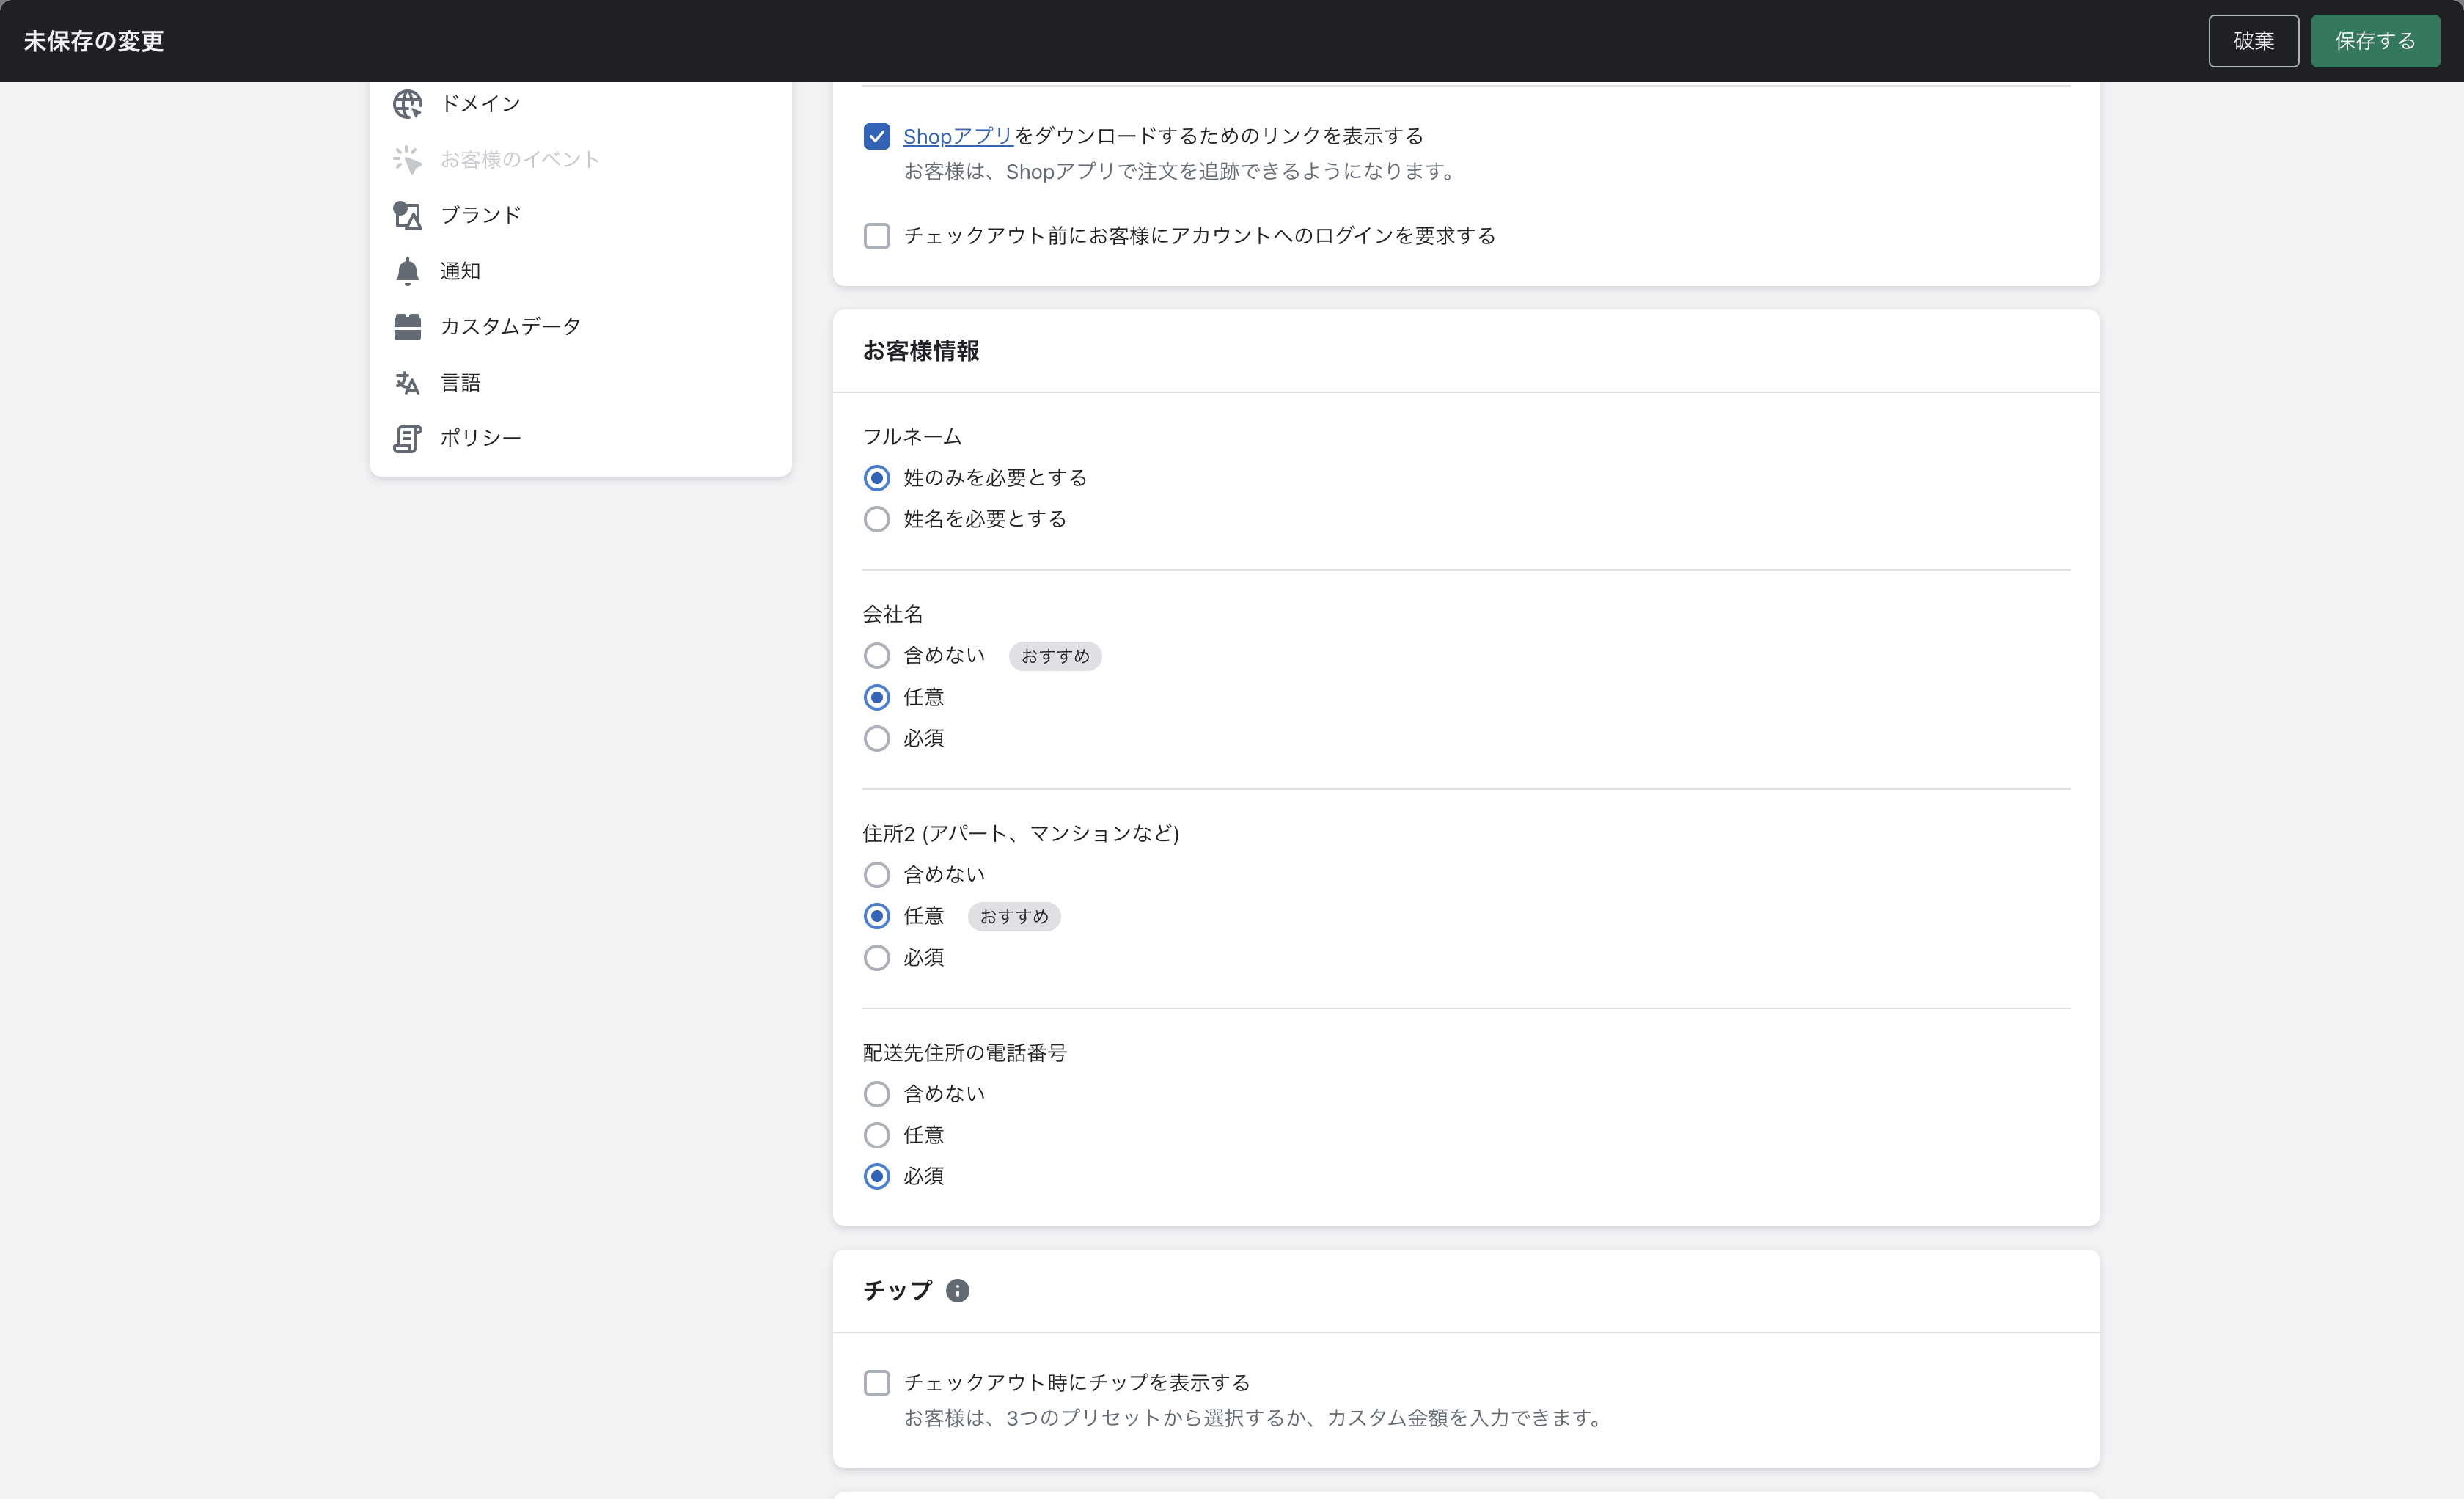Click the 住所2 (アパート、マンションなど) label
Image resolution: width=2464 pixels, height=1499 pixels.
[x=1021, y=834]
